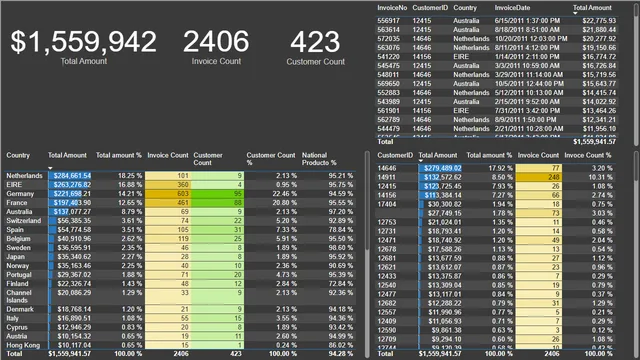Click the Total amount % header in country table
The width and height of the screenshot is (640, 360).
pos(119,155)
